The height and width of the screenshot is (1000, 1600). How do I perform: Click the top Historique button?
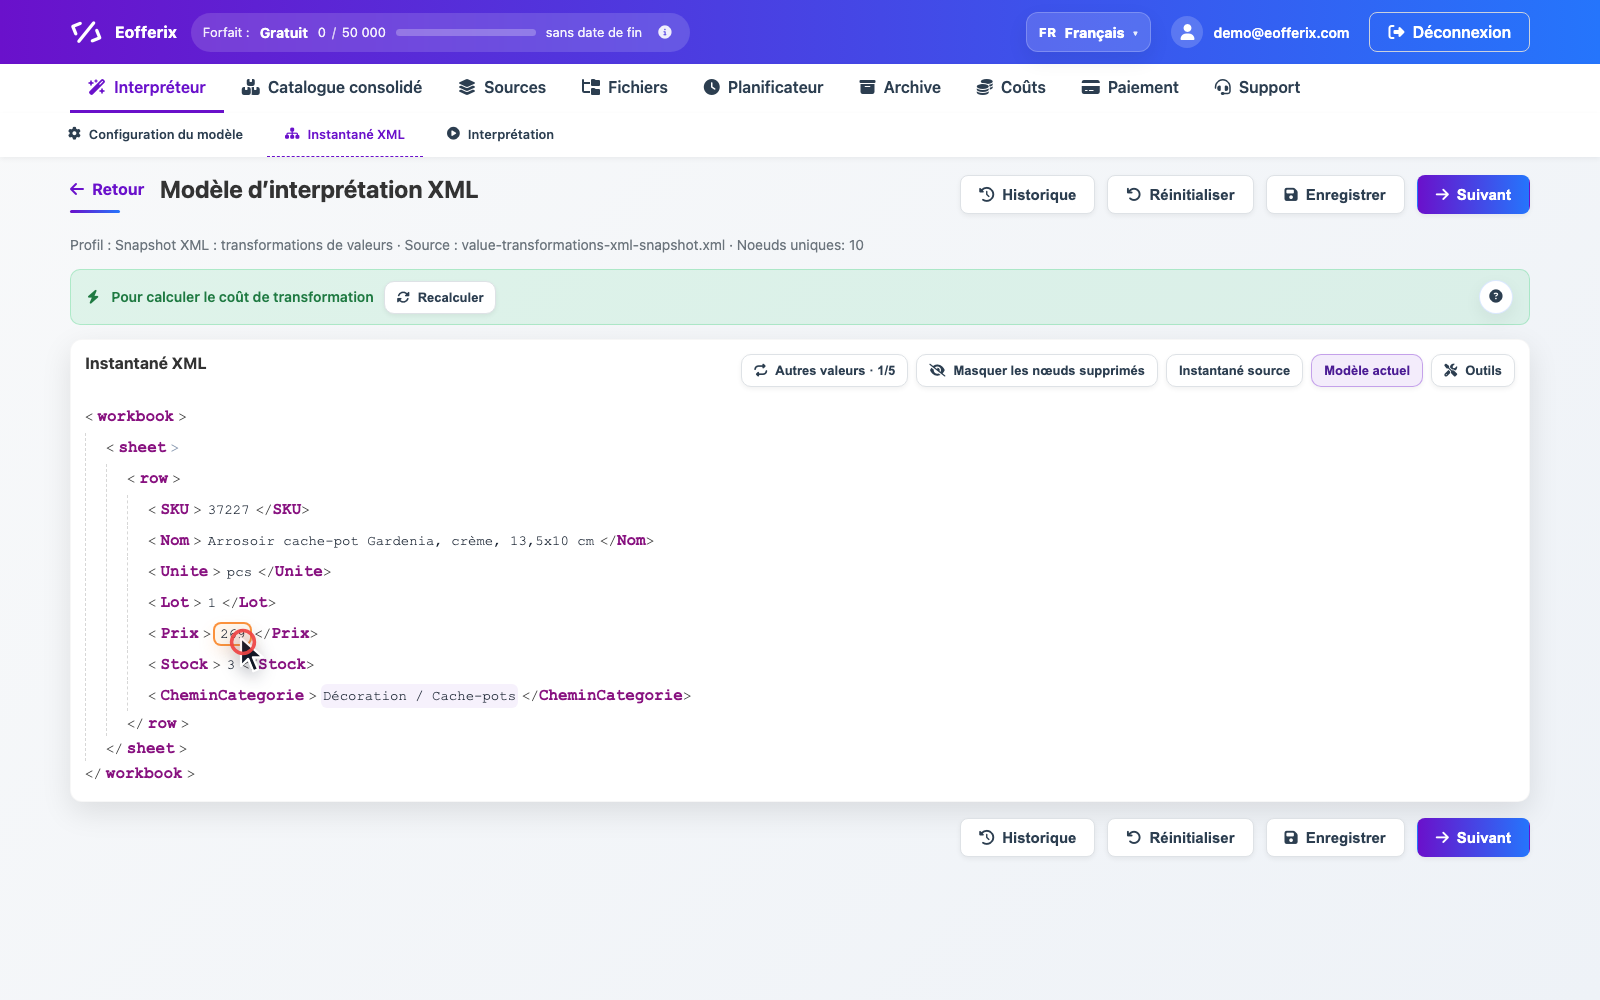1027,195
